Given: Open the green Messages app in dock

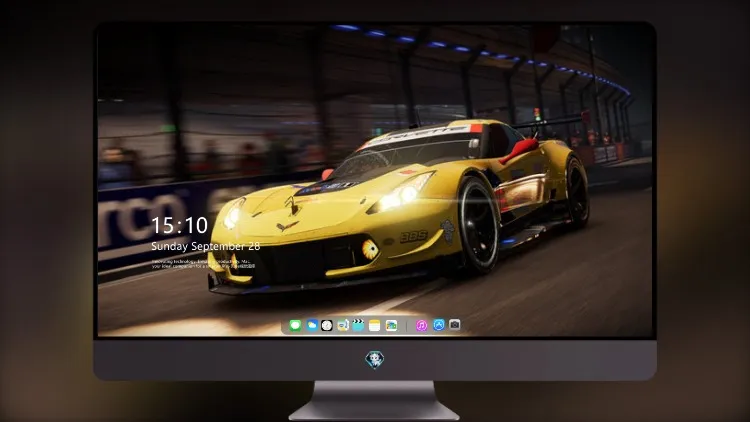Looking at the screenshot, I should [295, 326].
